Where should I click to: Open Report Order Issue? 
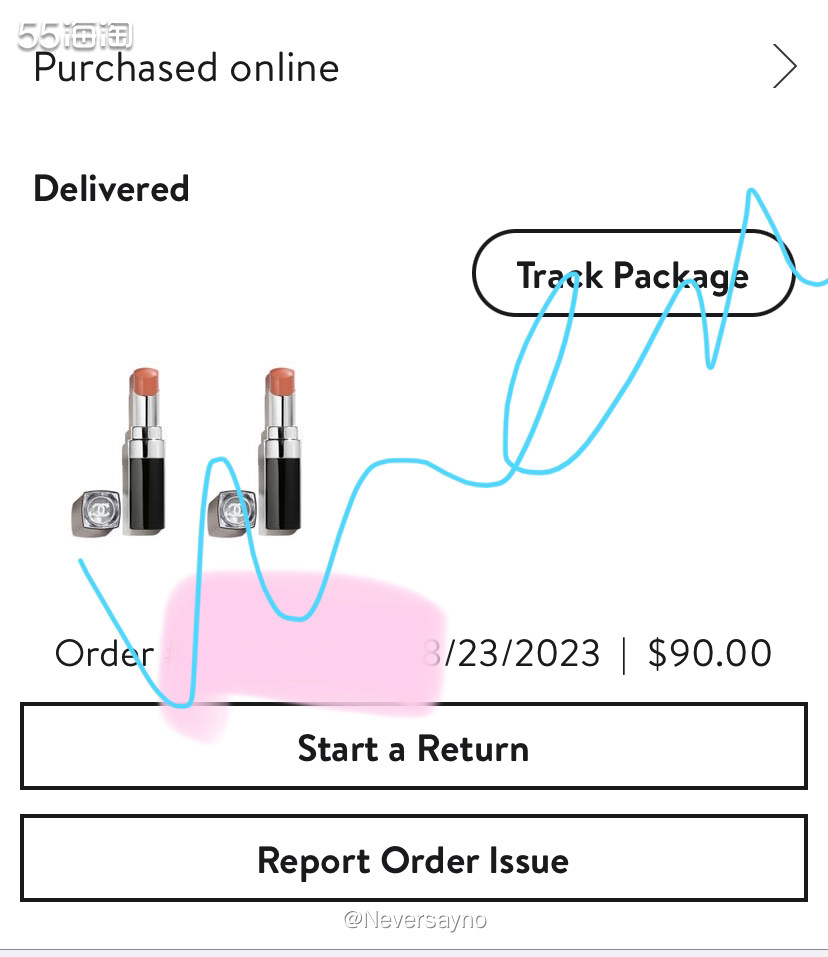[414, 858]
